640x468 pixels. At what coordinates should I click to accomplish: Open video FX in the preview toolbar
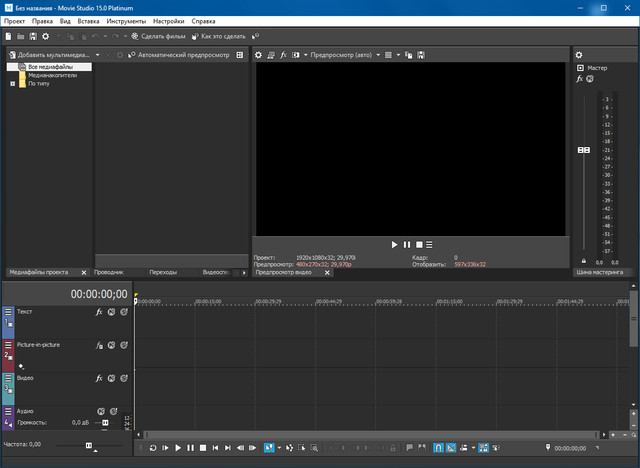coord(283,54)
